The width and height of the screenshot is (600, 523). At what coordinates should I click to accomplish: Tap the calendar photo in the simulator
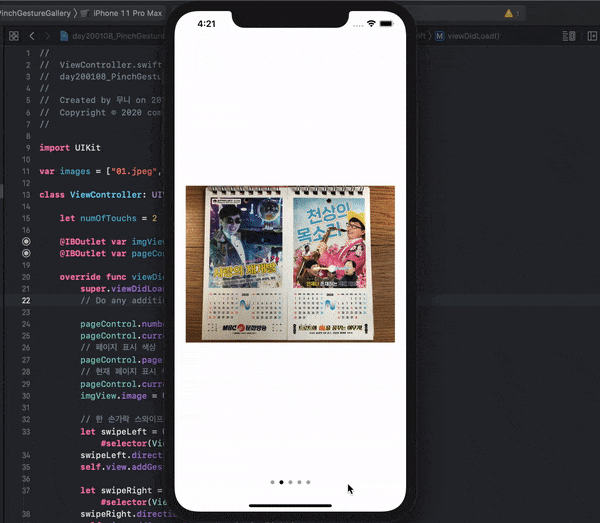click(290, 264)
